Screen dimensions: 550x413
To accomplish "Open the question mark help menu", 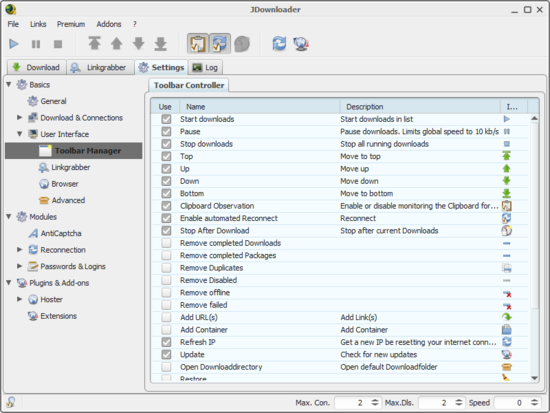I will pos(135,24).
